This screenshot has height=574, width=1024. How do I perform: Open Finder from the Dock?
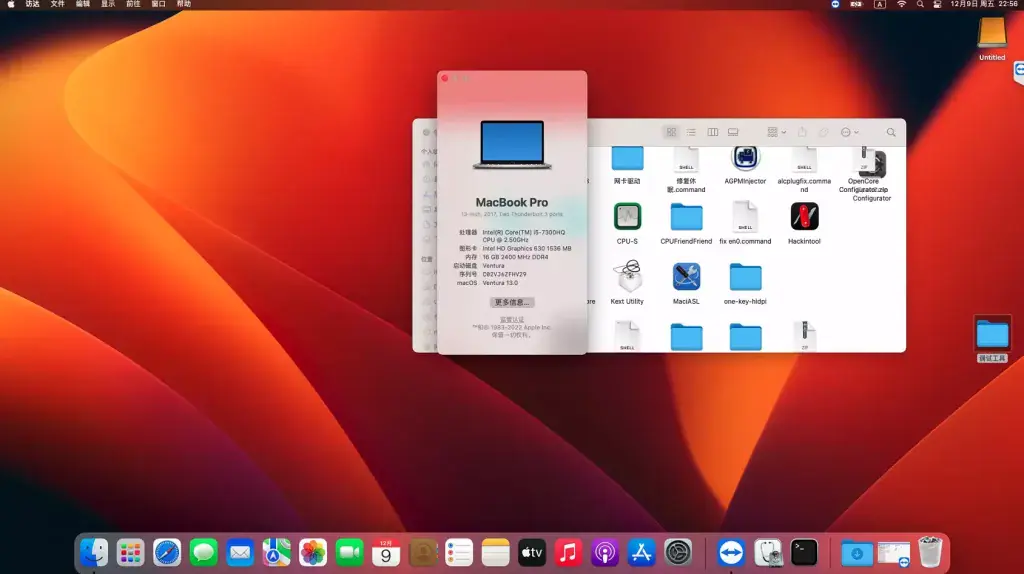coord(94,552)
